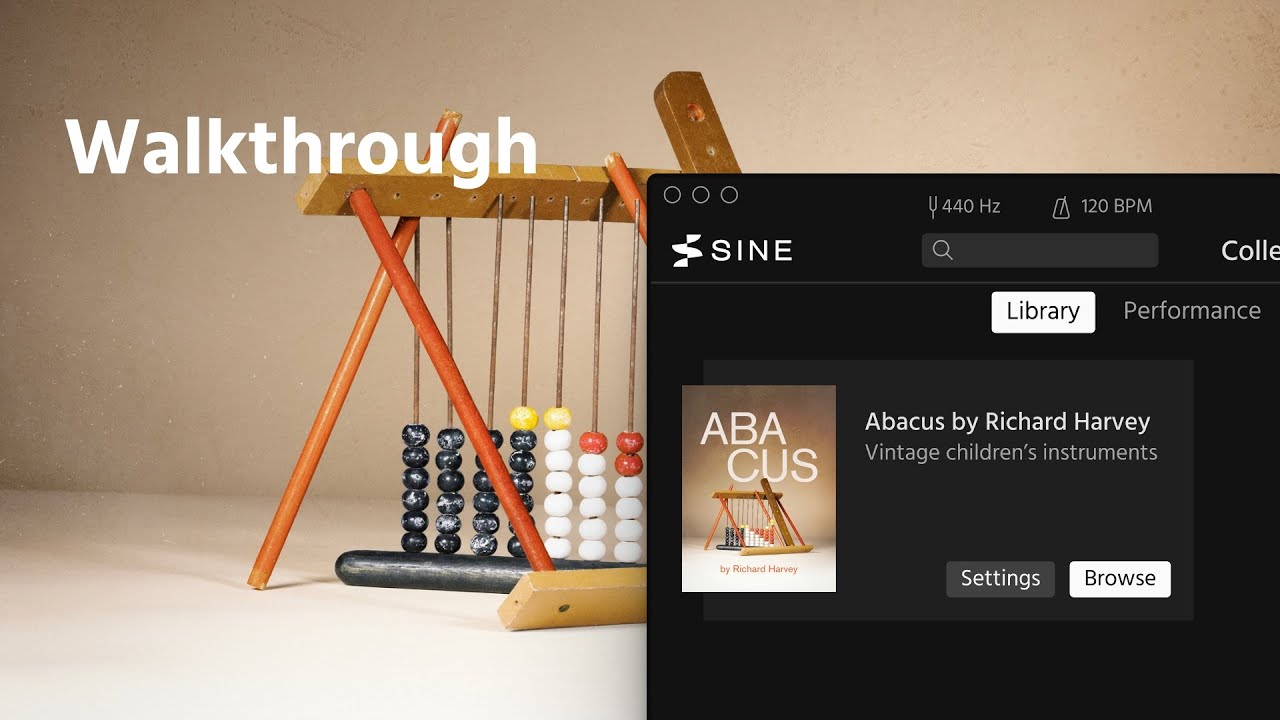Screen dimensions: 1280x720
Task: Minimize window with the middle circle button
Action: (x=701, y=195)
